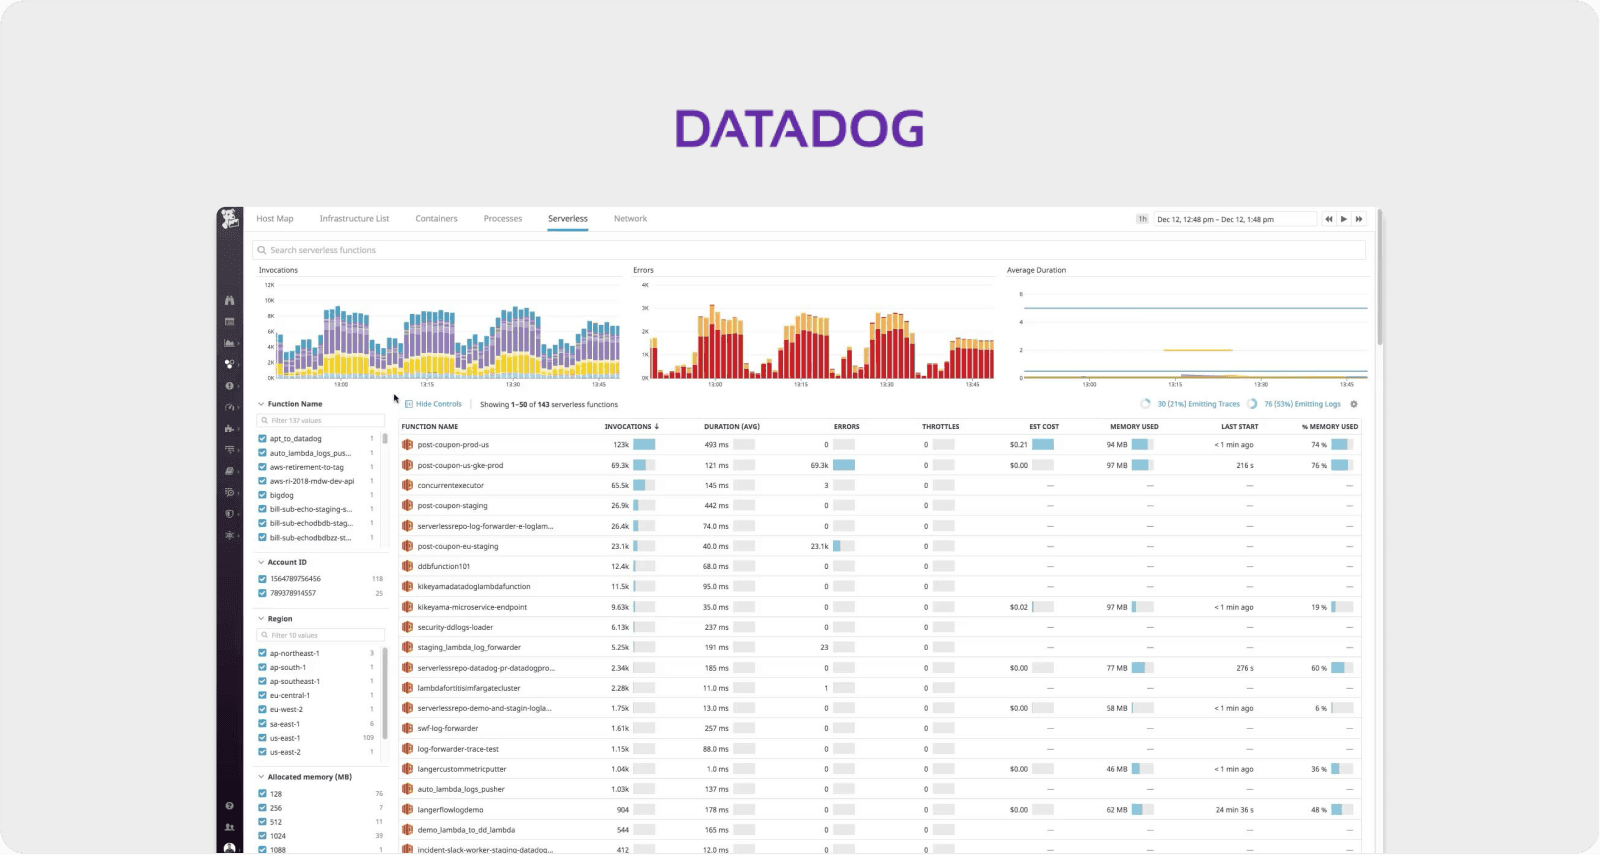Collapse the Account ID facet

[261, 562]
